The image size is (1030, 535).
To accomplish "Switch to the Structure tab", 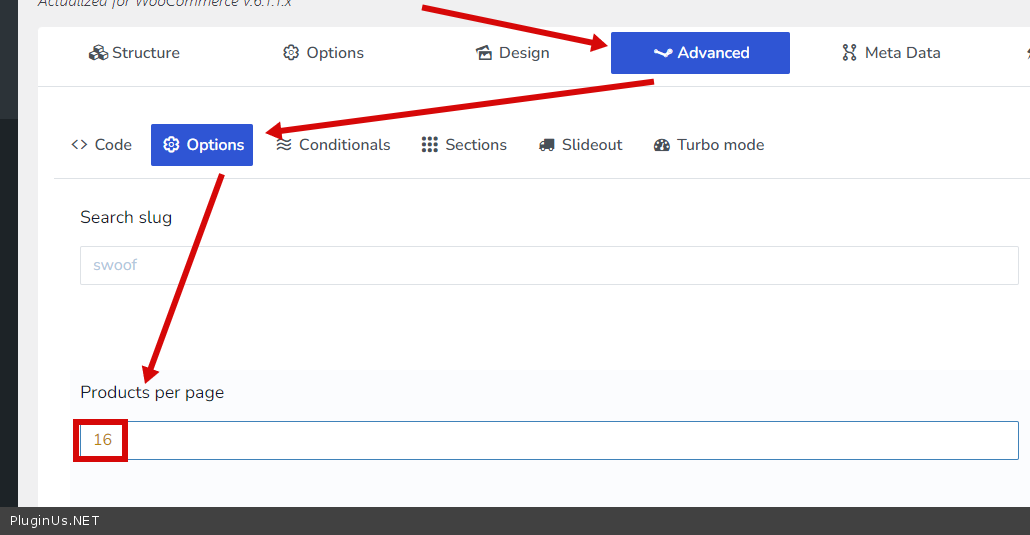I will click(x=135, y=53).
